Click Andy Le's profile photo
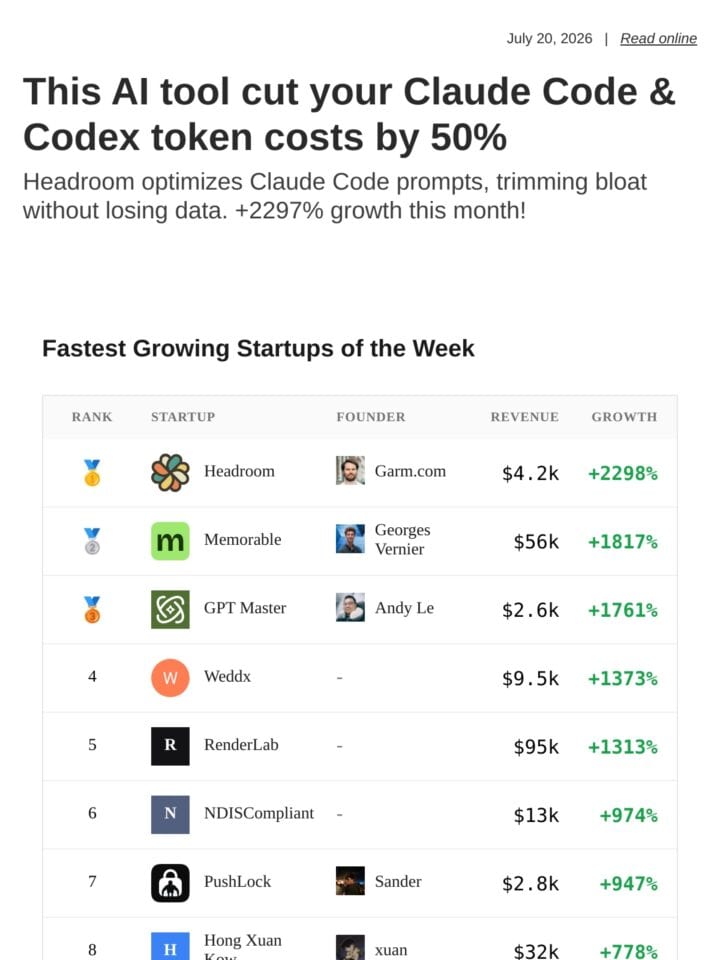The height and width of the screenshot is (960, 720). pyautogui.click(x=350, y=607)
